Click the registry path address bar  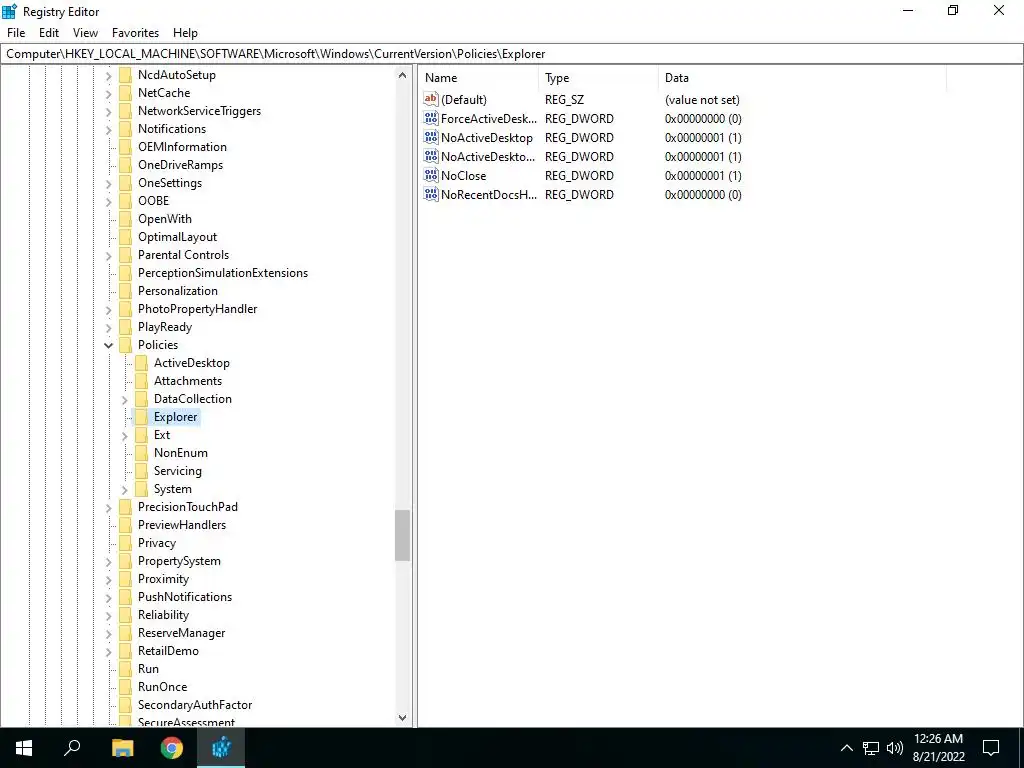[x=512, y=54]
